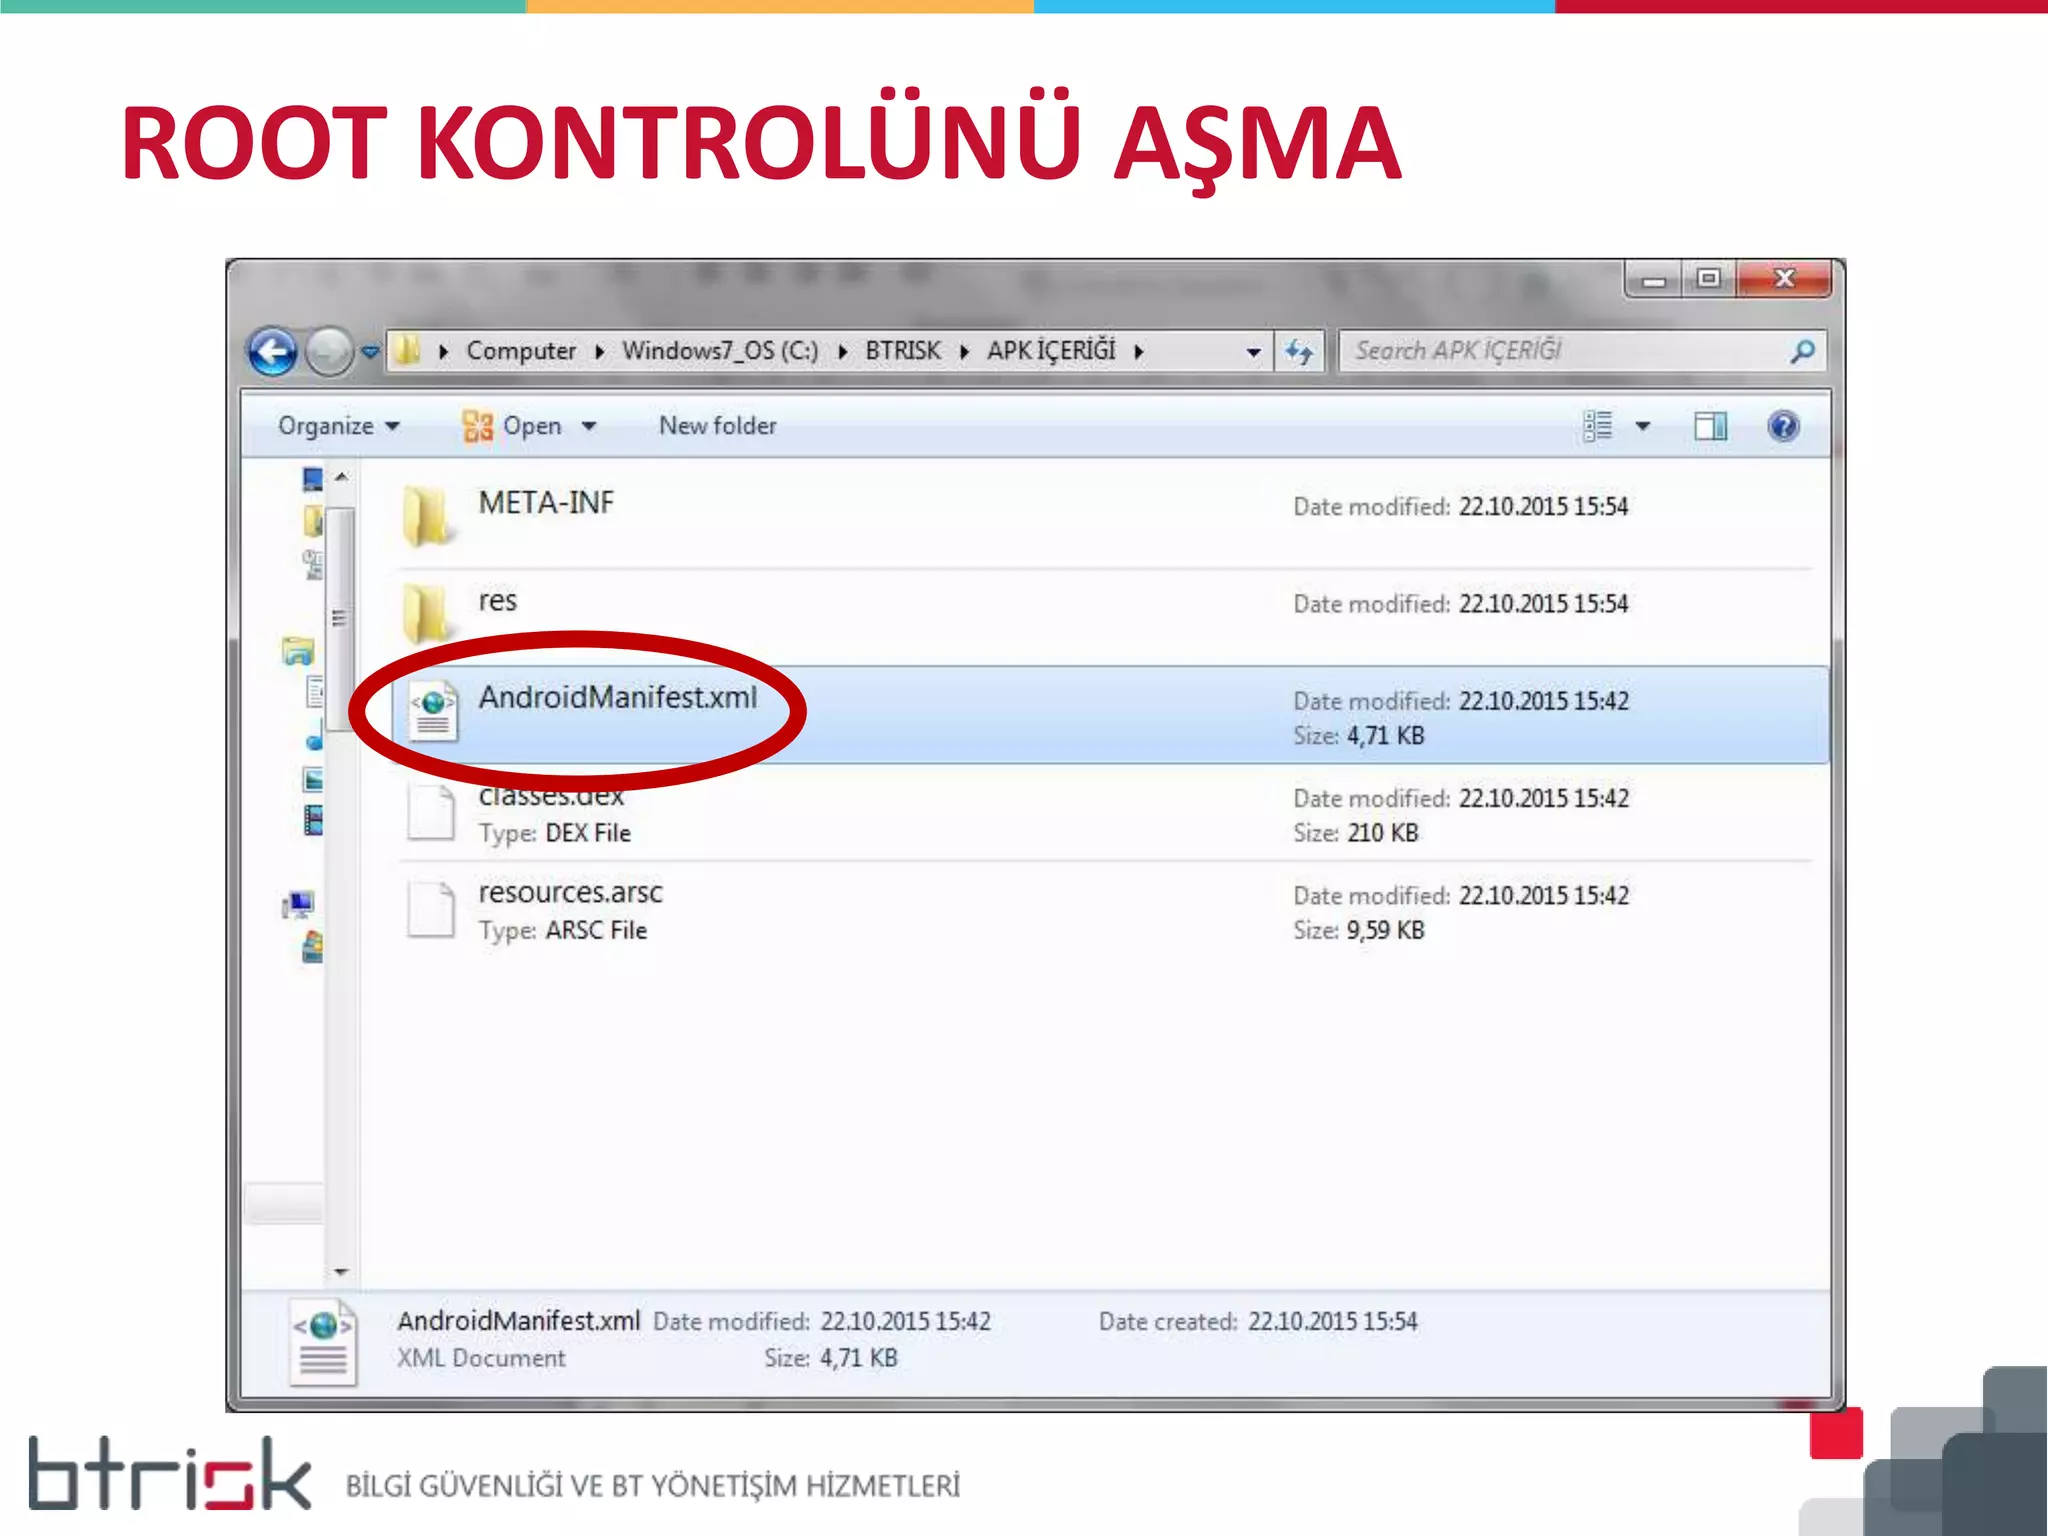
Task: Click the blue Help question mark icon
Action: (1783, 426)
